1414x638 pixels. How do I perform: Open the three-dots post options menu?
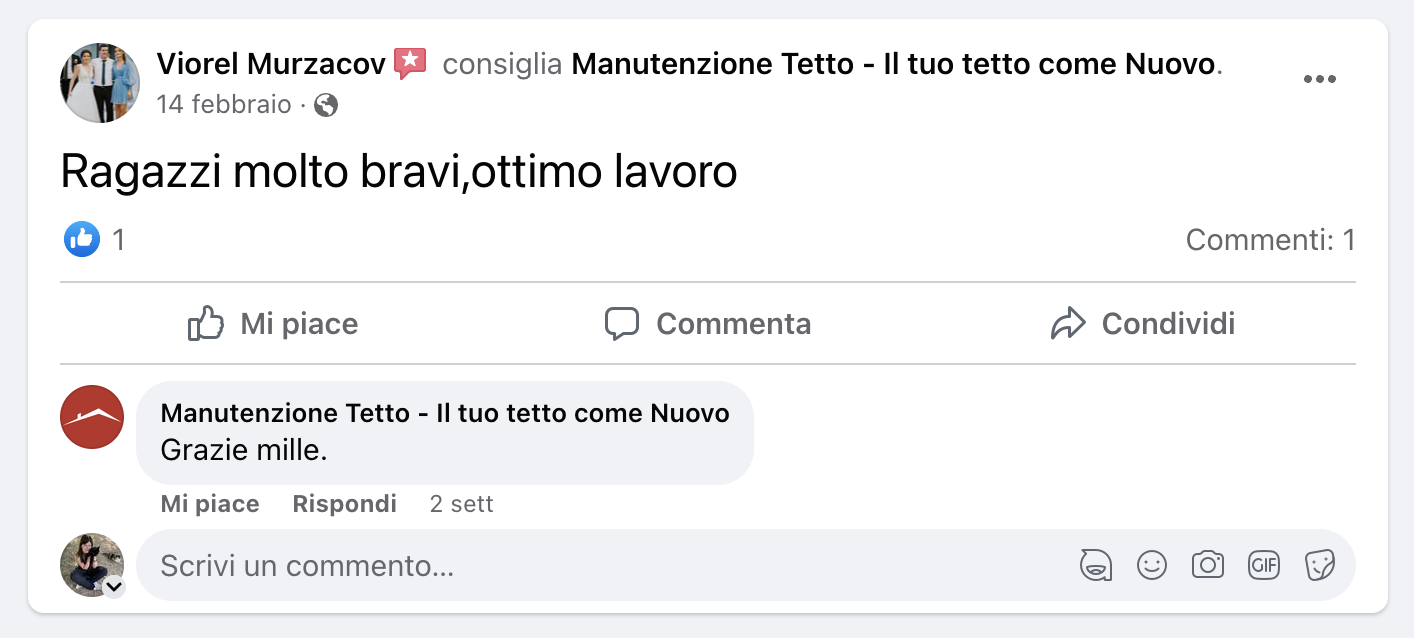pos(1319,80)
